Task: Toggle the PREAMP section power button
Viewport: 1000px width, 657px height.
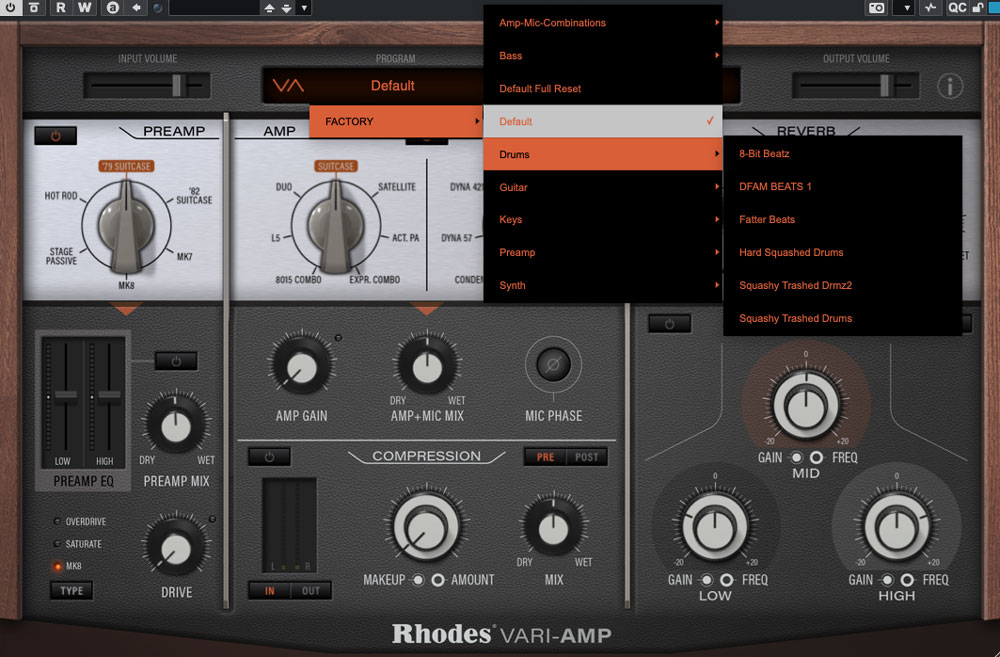Action: [x=55, y=134]
